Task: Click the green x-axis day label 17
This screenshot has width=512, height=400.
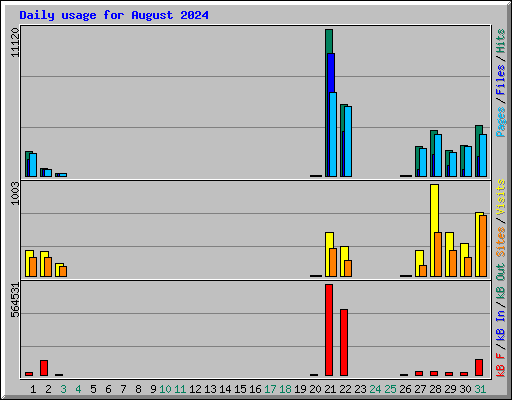Action: tap(270, 389)
